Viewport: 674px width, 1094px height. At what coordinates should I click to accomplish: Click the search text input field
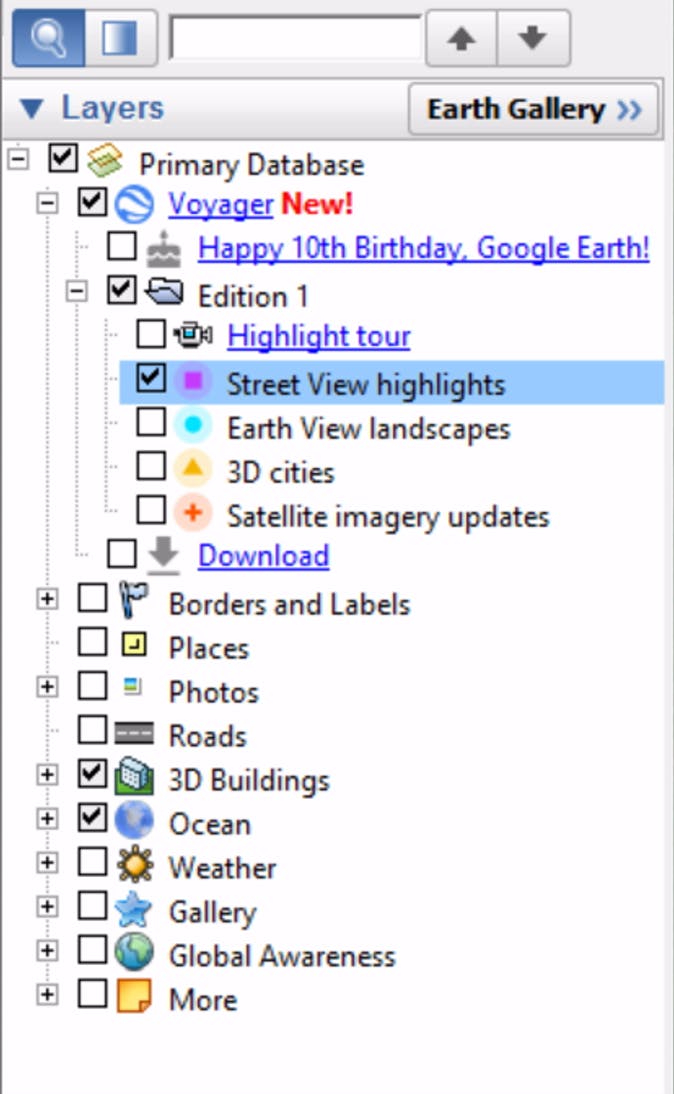point(296,39)
